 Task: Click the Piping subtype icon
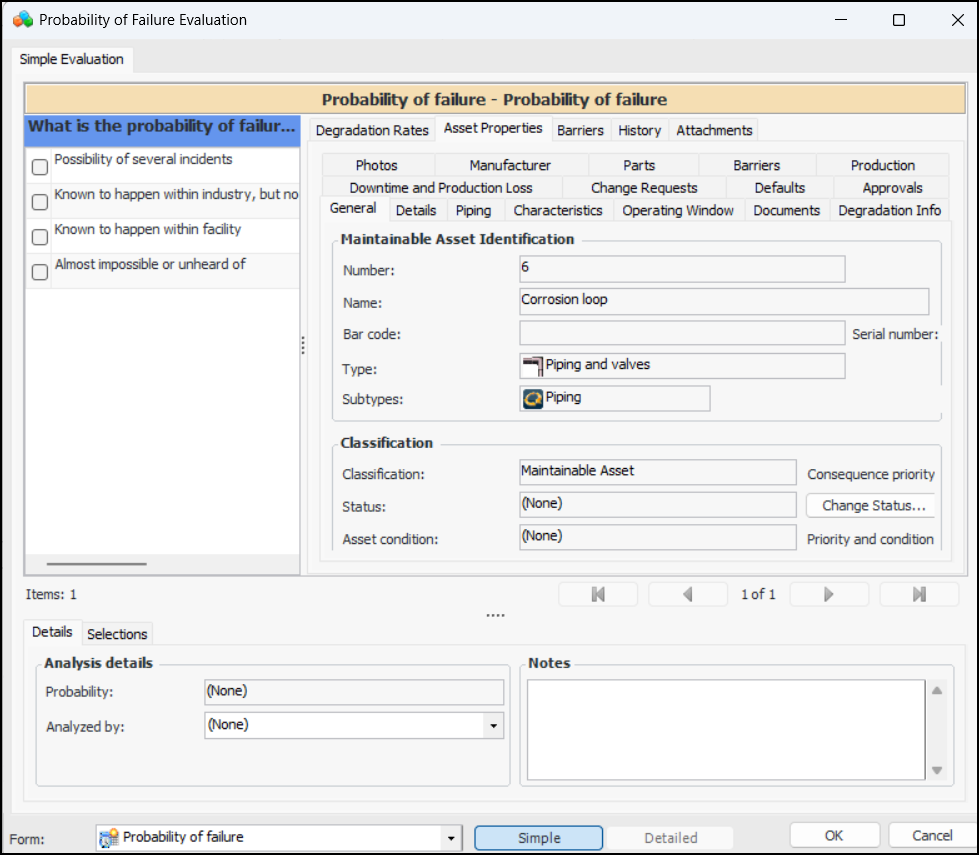coord(533,399)
